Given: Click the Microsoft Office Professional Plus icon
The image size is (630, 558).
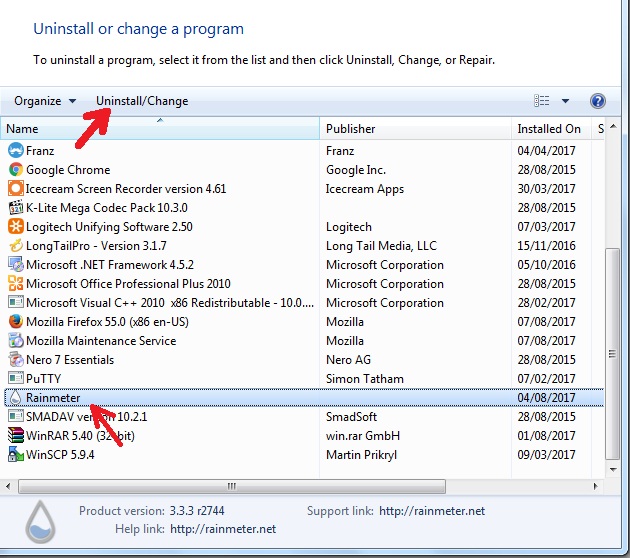Looking at the screenshot, I should coord(16,284).
